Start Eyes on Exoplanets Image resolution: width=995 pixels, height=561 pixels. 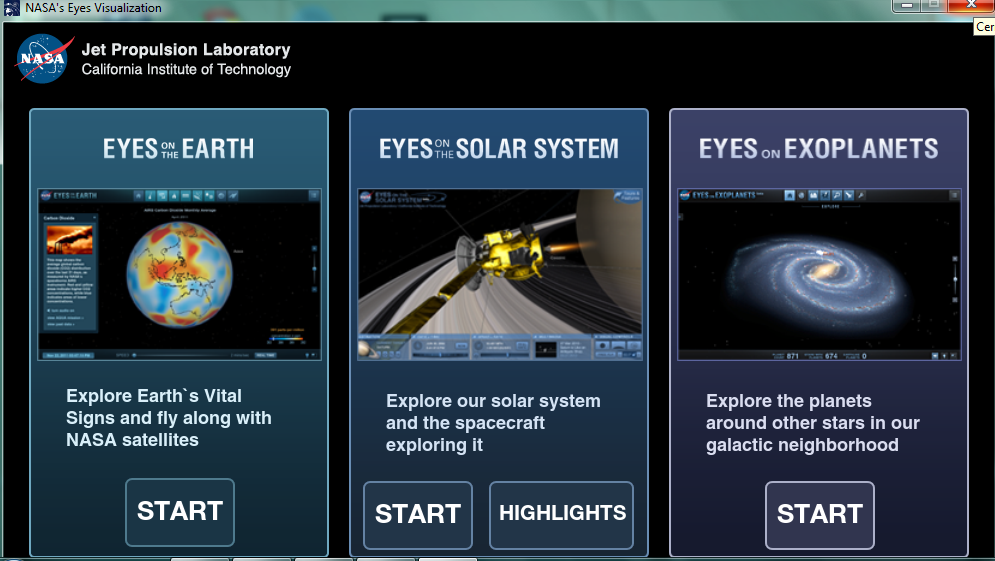tap(819, 514)
